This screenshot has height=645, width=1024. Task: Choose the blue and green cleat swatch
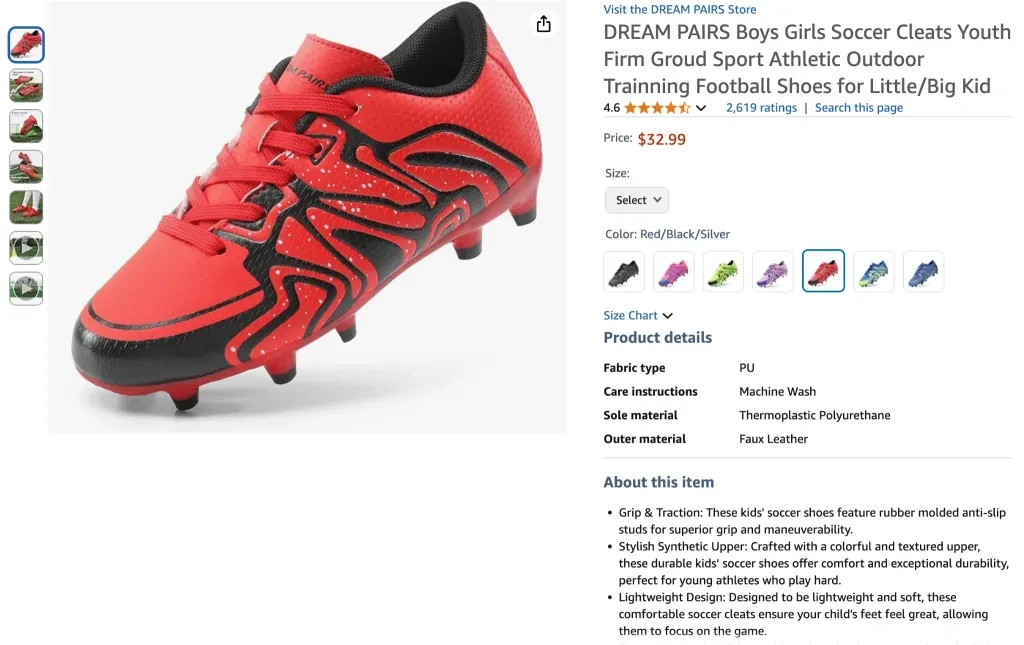click(873, 271)
